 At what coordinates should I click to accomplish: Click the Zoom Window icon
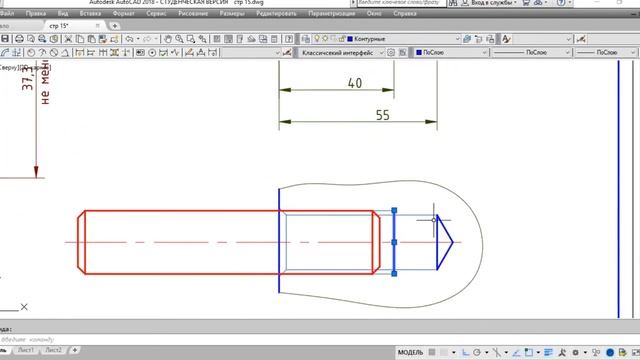tap(191, 39)
